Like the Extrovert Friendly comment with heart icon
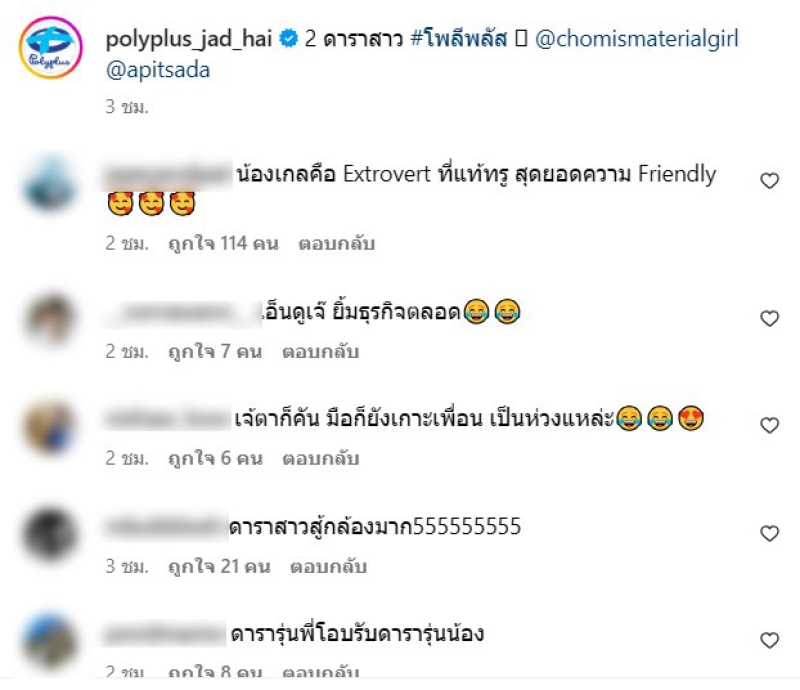 pyautogui.click(x=769, y=181)
